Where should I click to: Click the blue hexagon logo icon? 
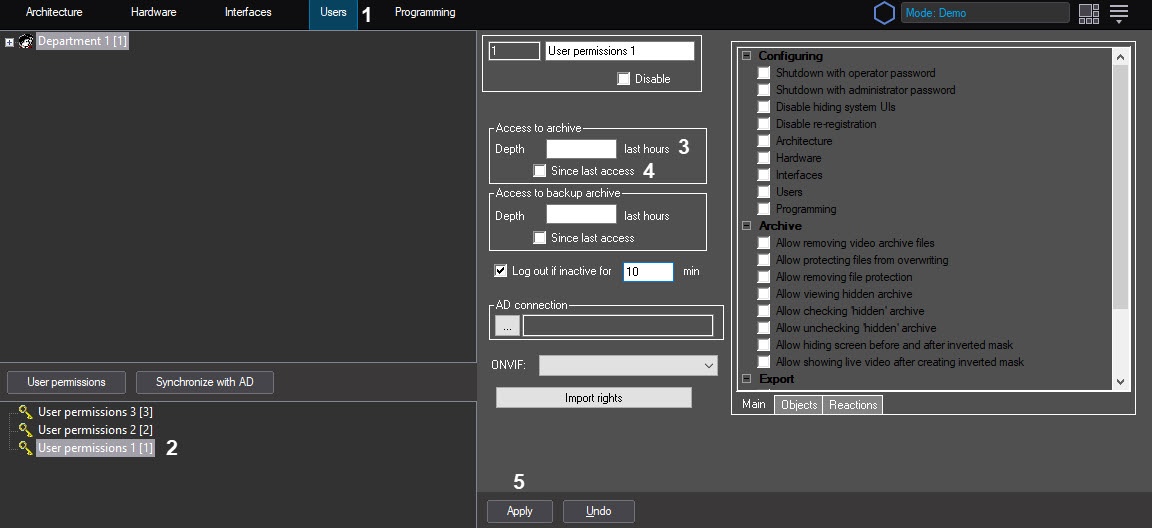pos(884,13)
